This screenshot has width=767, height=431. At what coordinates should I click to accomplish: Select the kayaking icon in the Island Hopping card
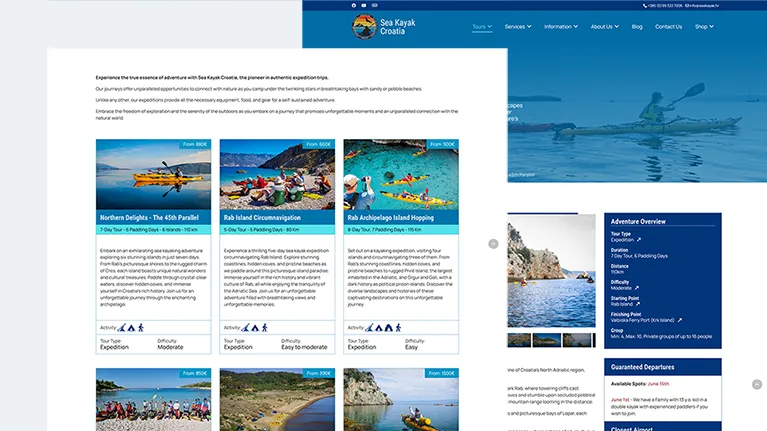tap(369, 328)
